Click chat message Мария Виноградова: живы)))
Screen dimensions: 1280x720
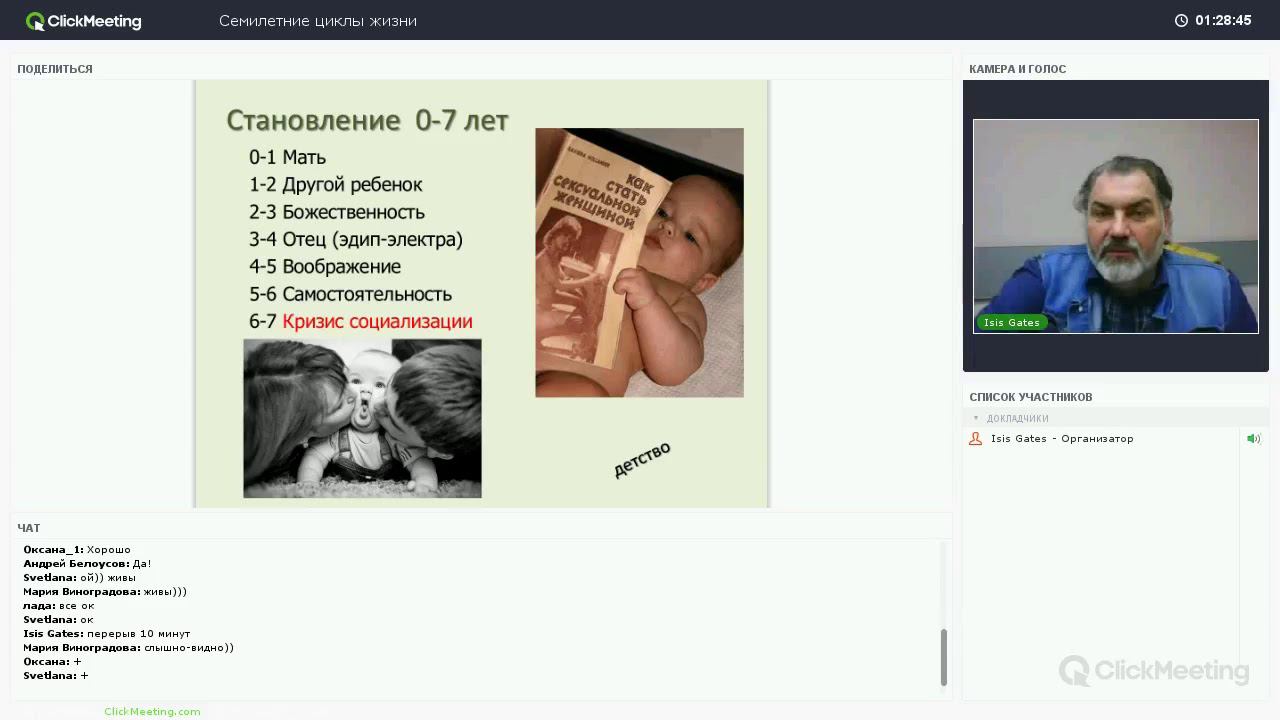pyautogui.click(x=105, y=592)
